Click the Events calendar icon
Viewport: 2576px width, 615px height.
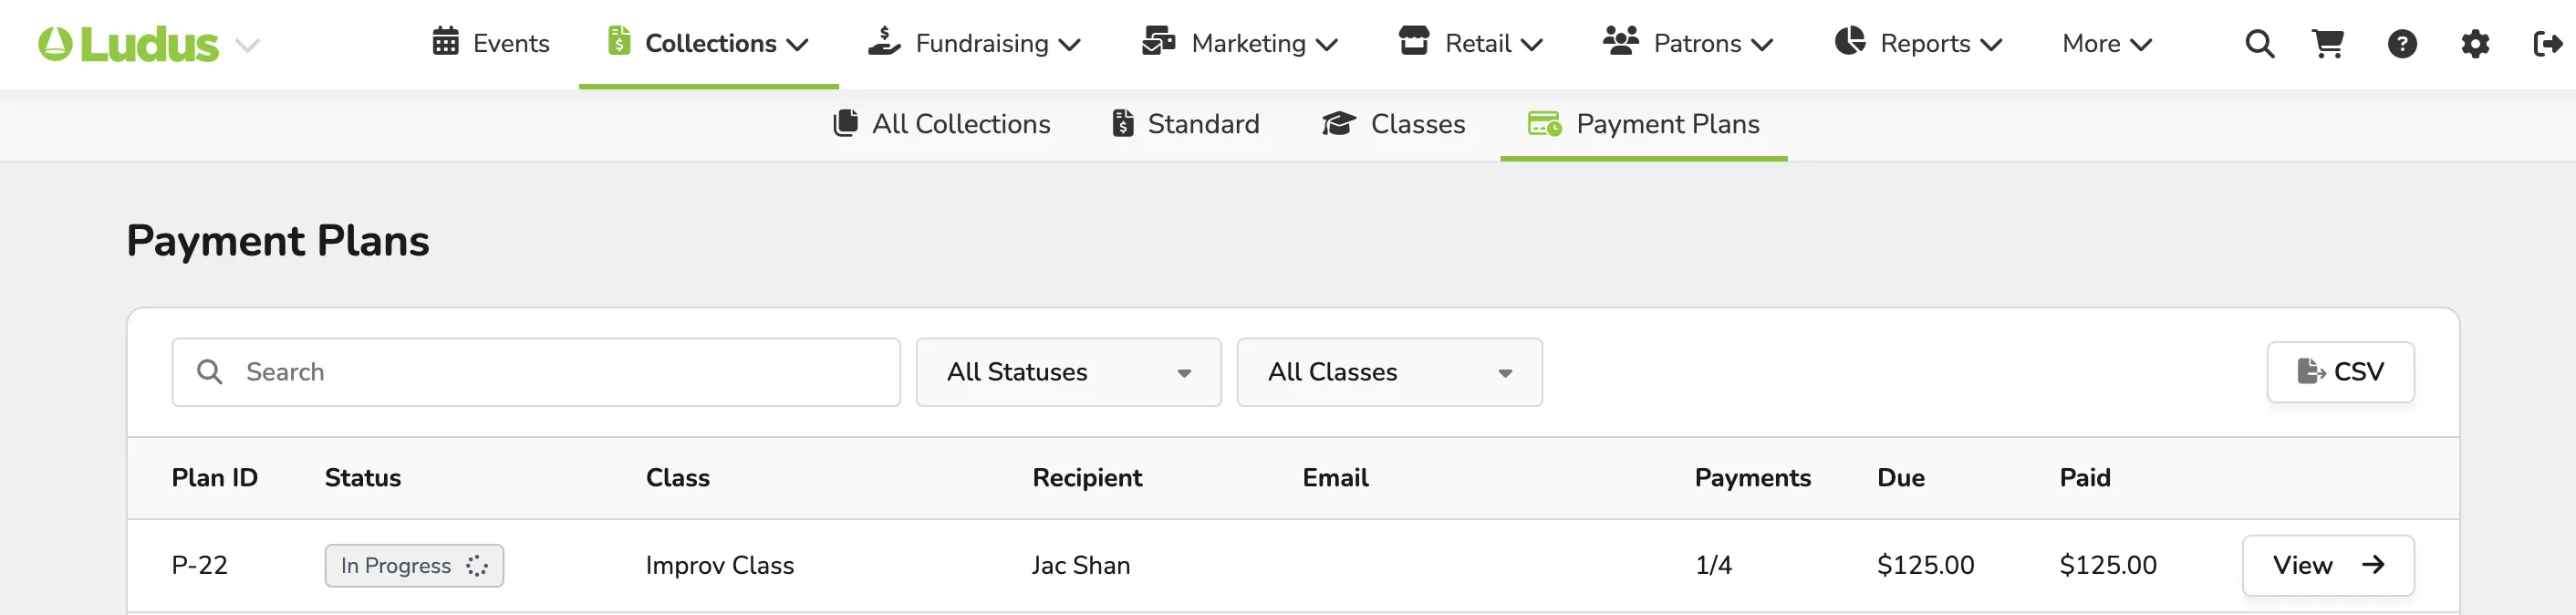coord(445,42)
